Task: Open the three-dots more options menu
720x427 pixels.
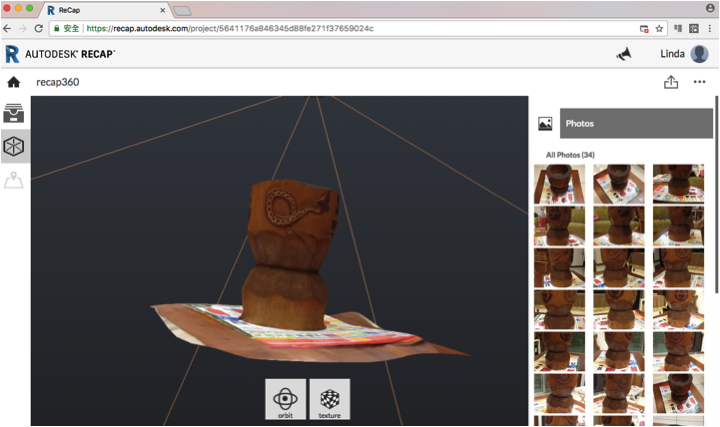Action: [699, 82]
